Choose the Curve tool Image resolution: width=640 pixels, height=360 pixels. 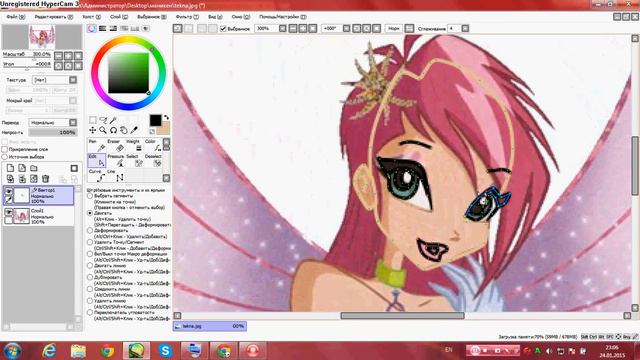tap(96, 176)
